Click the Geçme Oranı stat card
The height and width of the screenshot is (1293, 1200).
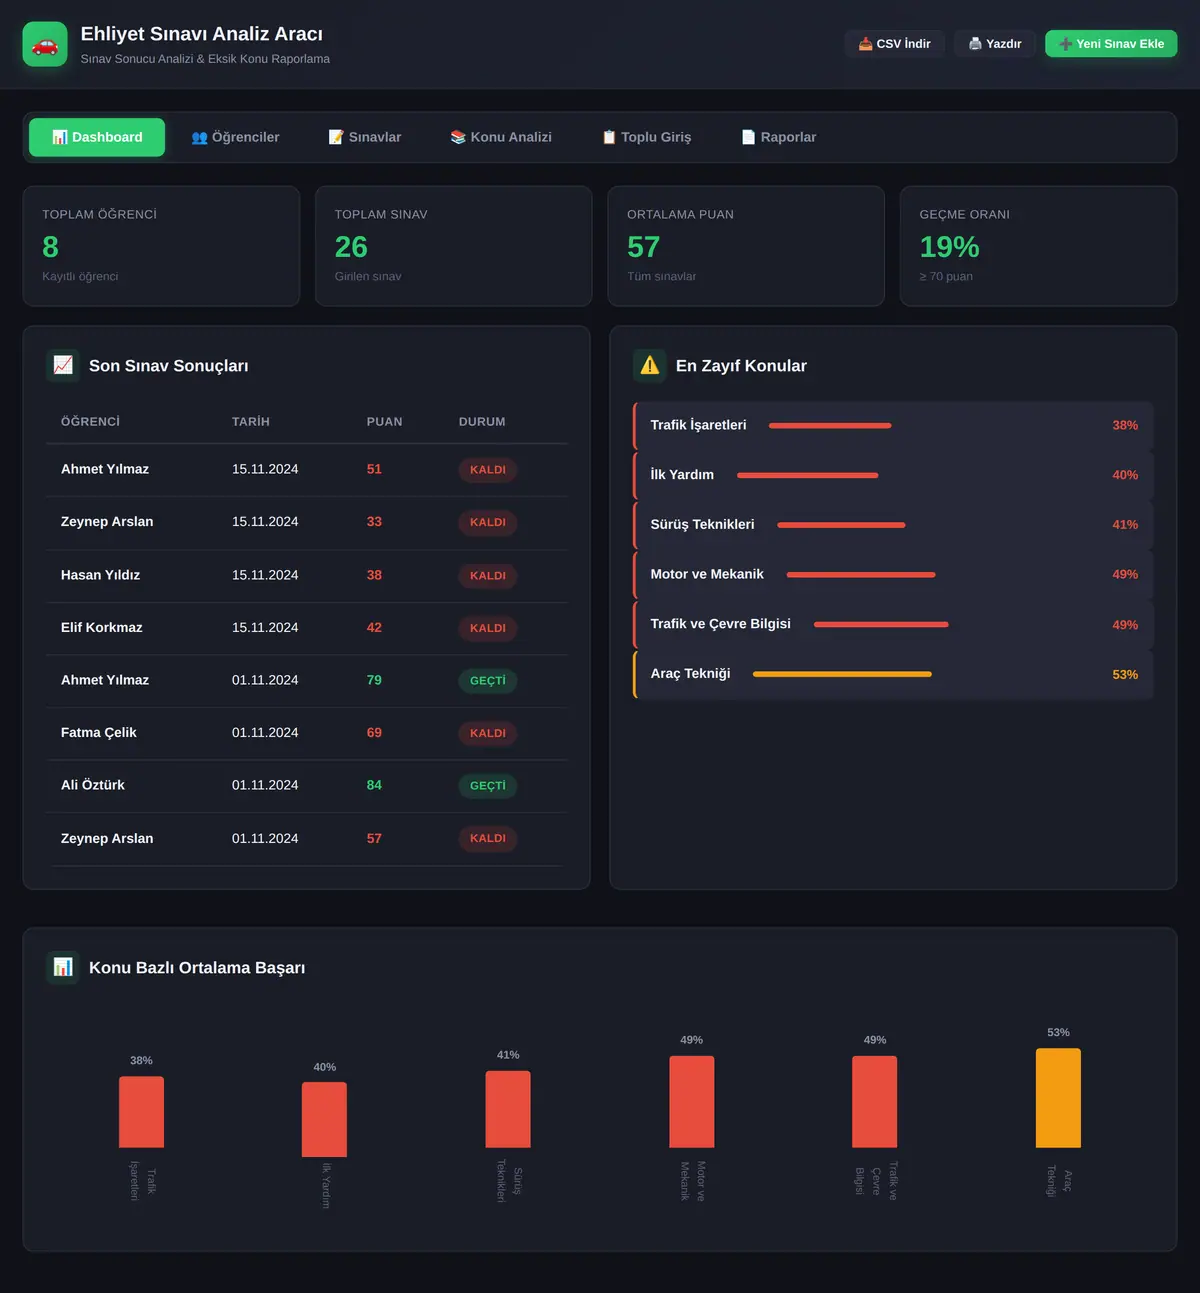click(x=1039, y=246)
